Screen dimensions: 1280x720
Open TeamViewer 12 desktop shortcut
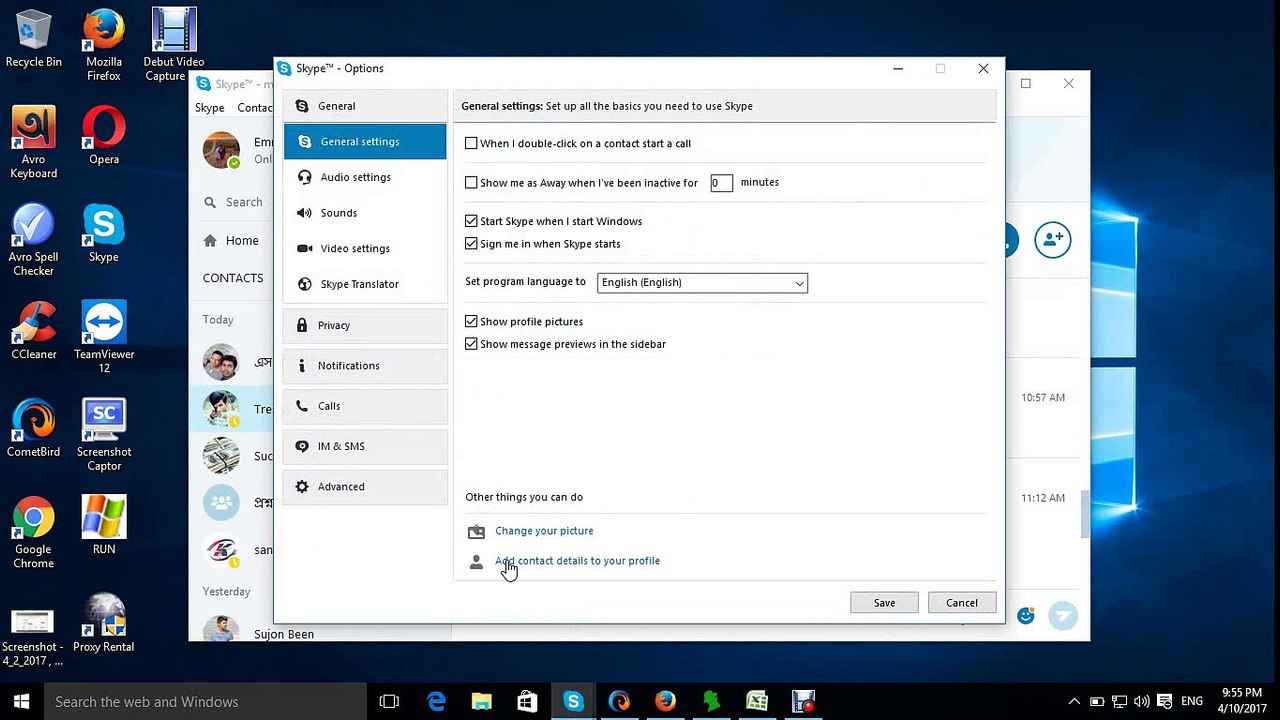[104, 338]
